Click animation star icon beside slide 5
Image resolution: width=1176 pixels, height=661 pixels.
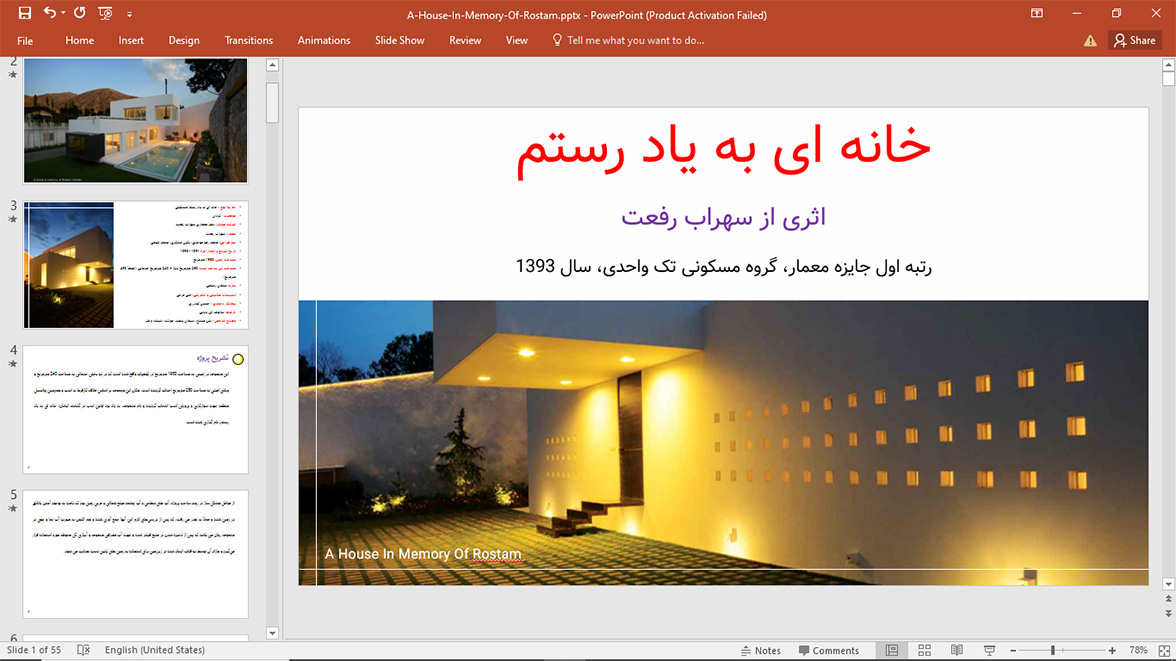(13, 509)
